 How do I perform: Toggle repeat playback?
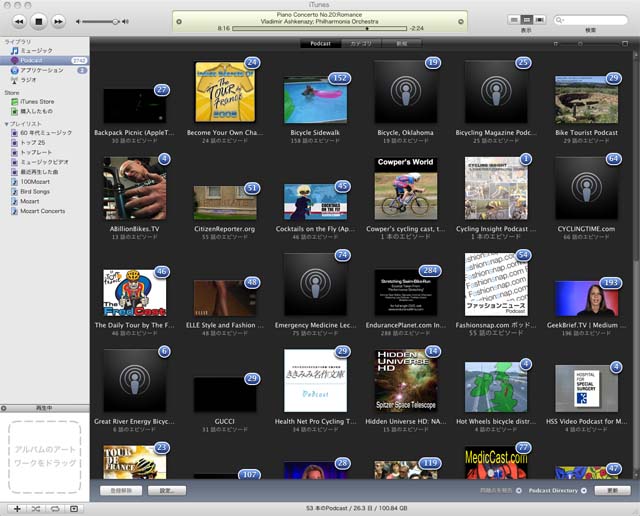[55, 509]
